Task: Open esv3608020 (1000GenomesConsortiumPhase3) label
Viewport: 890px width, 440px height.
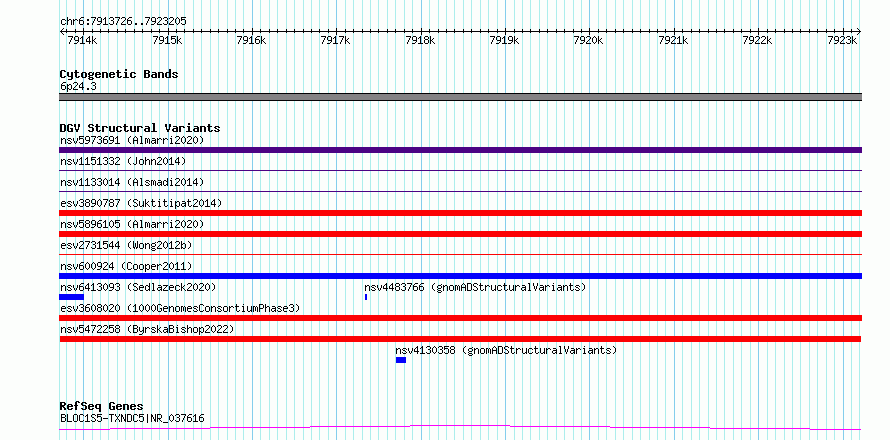Action: (x=180, y=308)
